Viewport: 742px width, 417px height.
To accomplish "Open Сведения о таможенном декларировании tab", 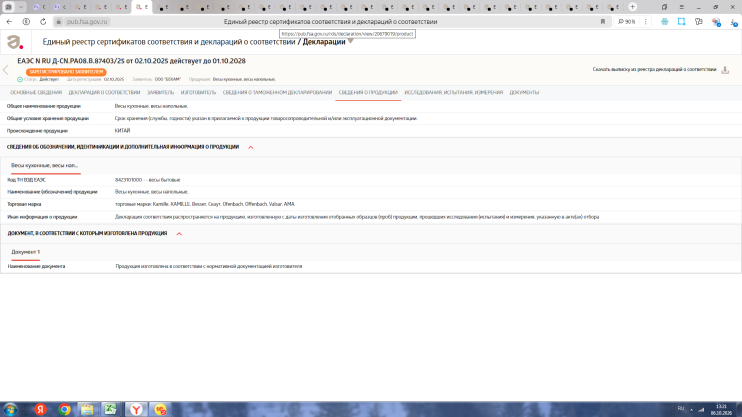I will coord(277,93).
